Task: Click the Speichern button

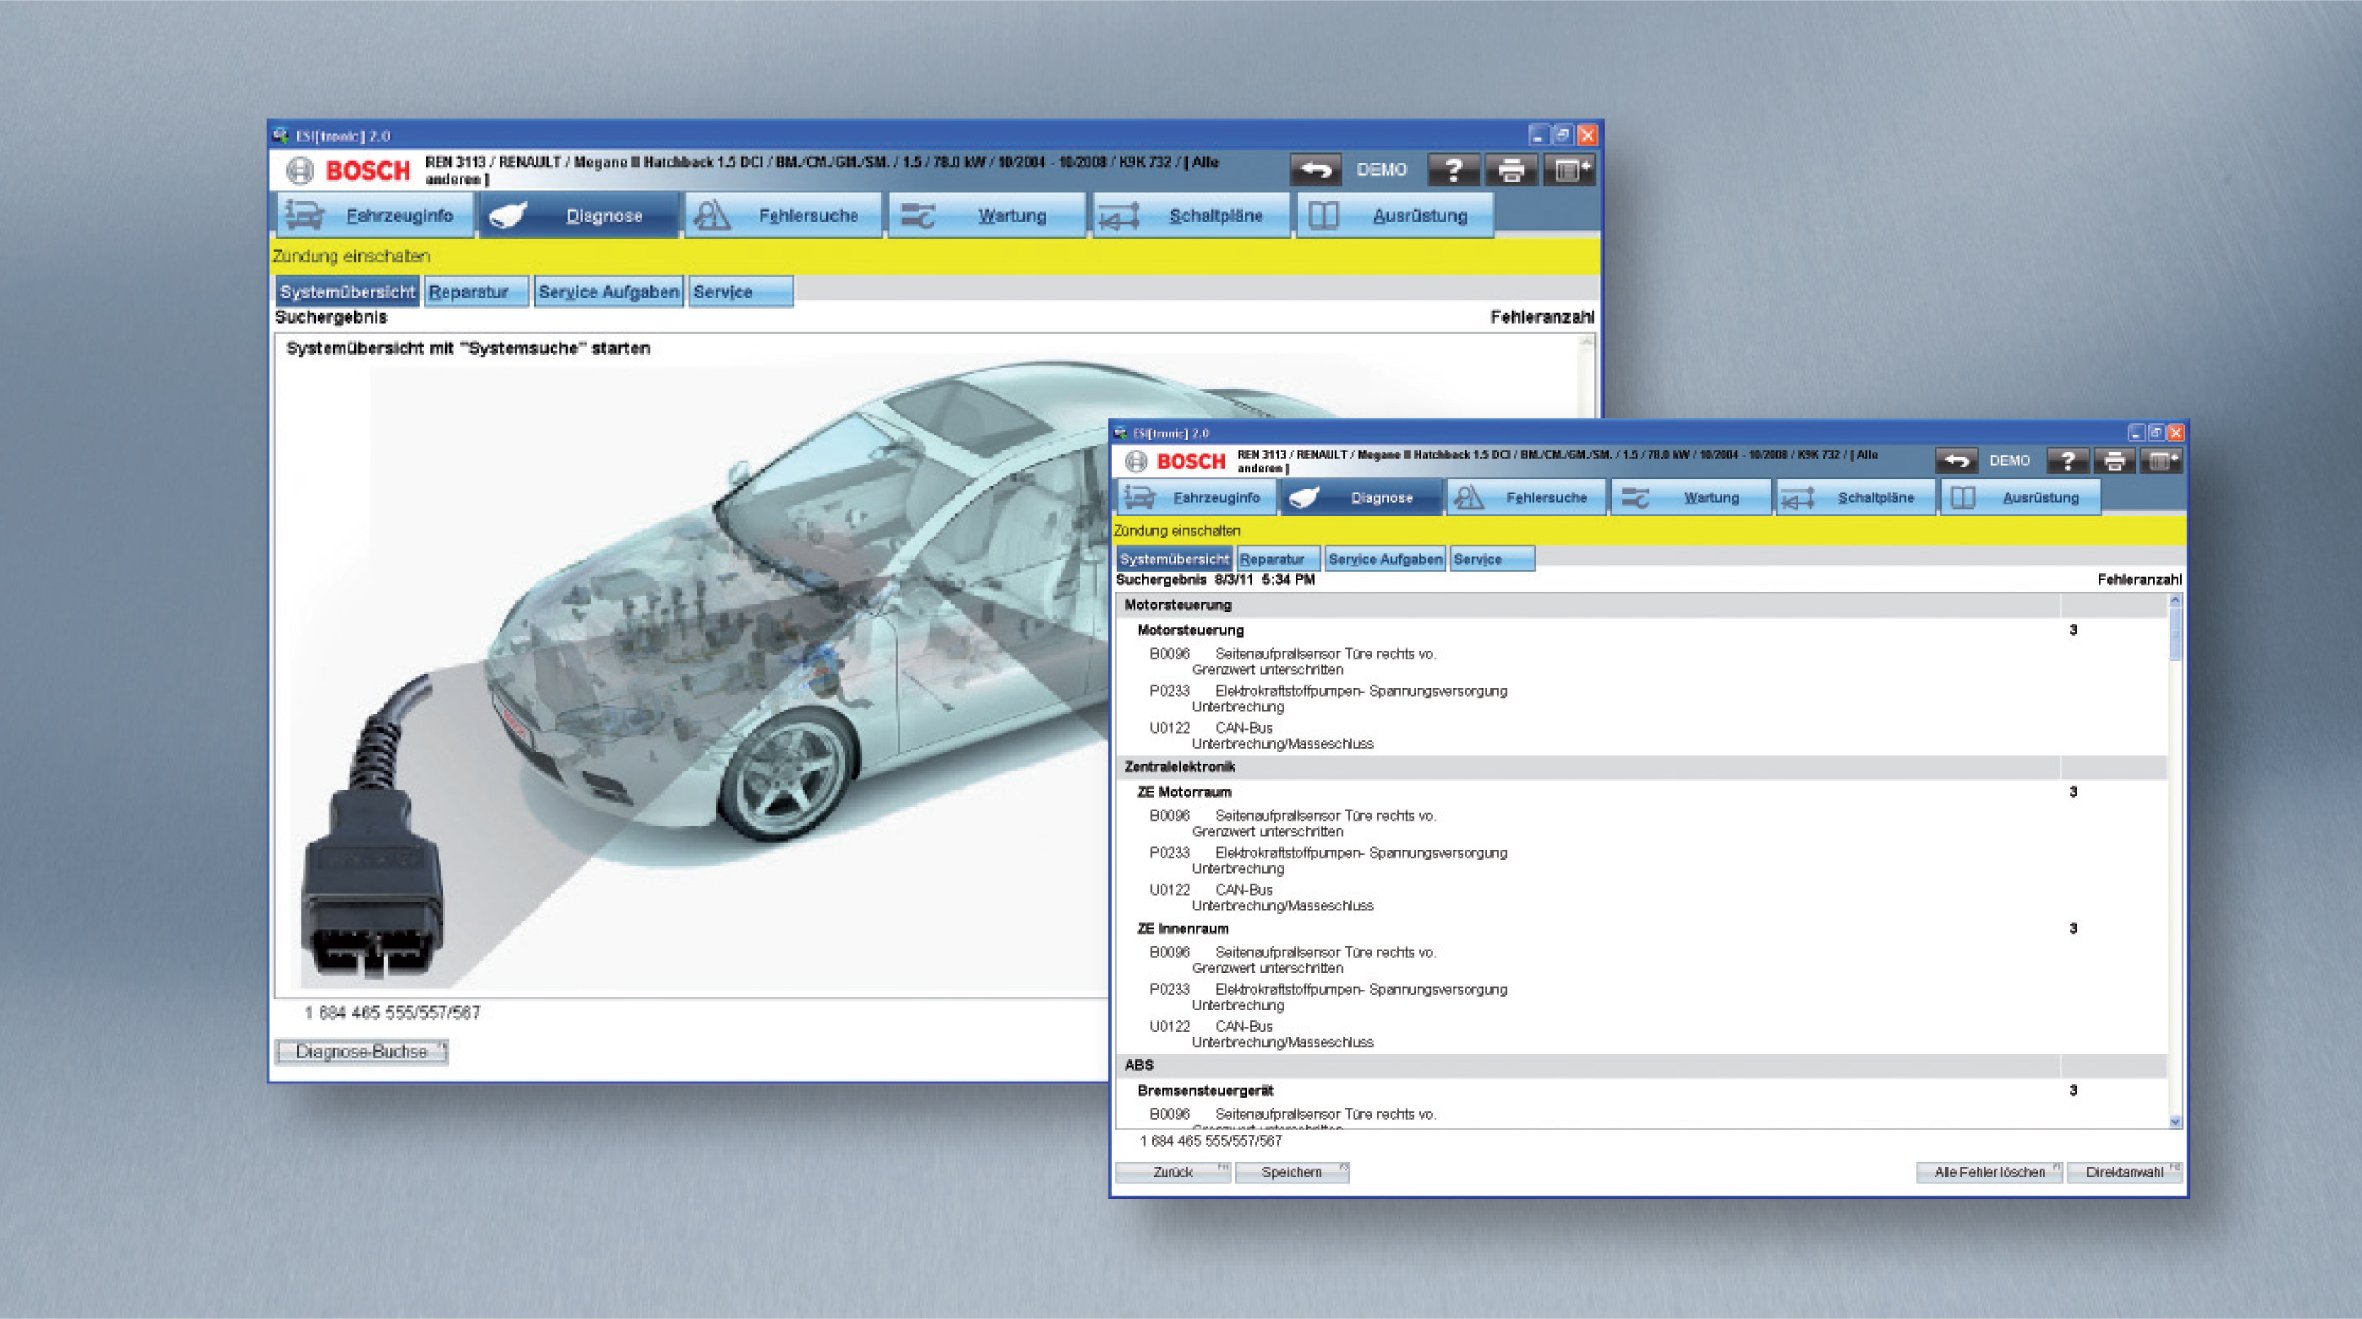Action: pos(1291,1172)
